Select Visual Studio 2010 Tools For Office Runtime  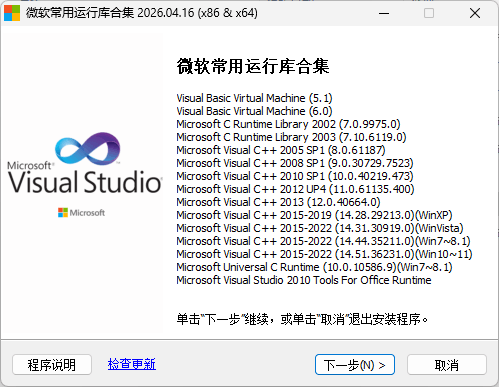(304, 280)
